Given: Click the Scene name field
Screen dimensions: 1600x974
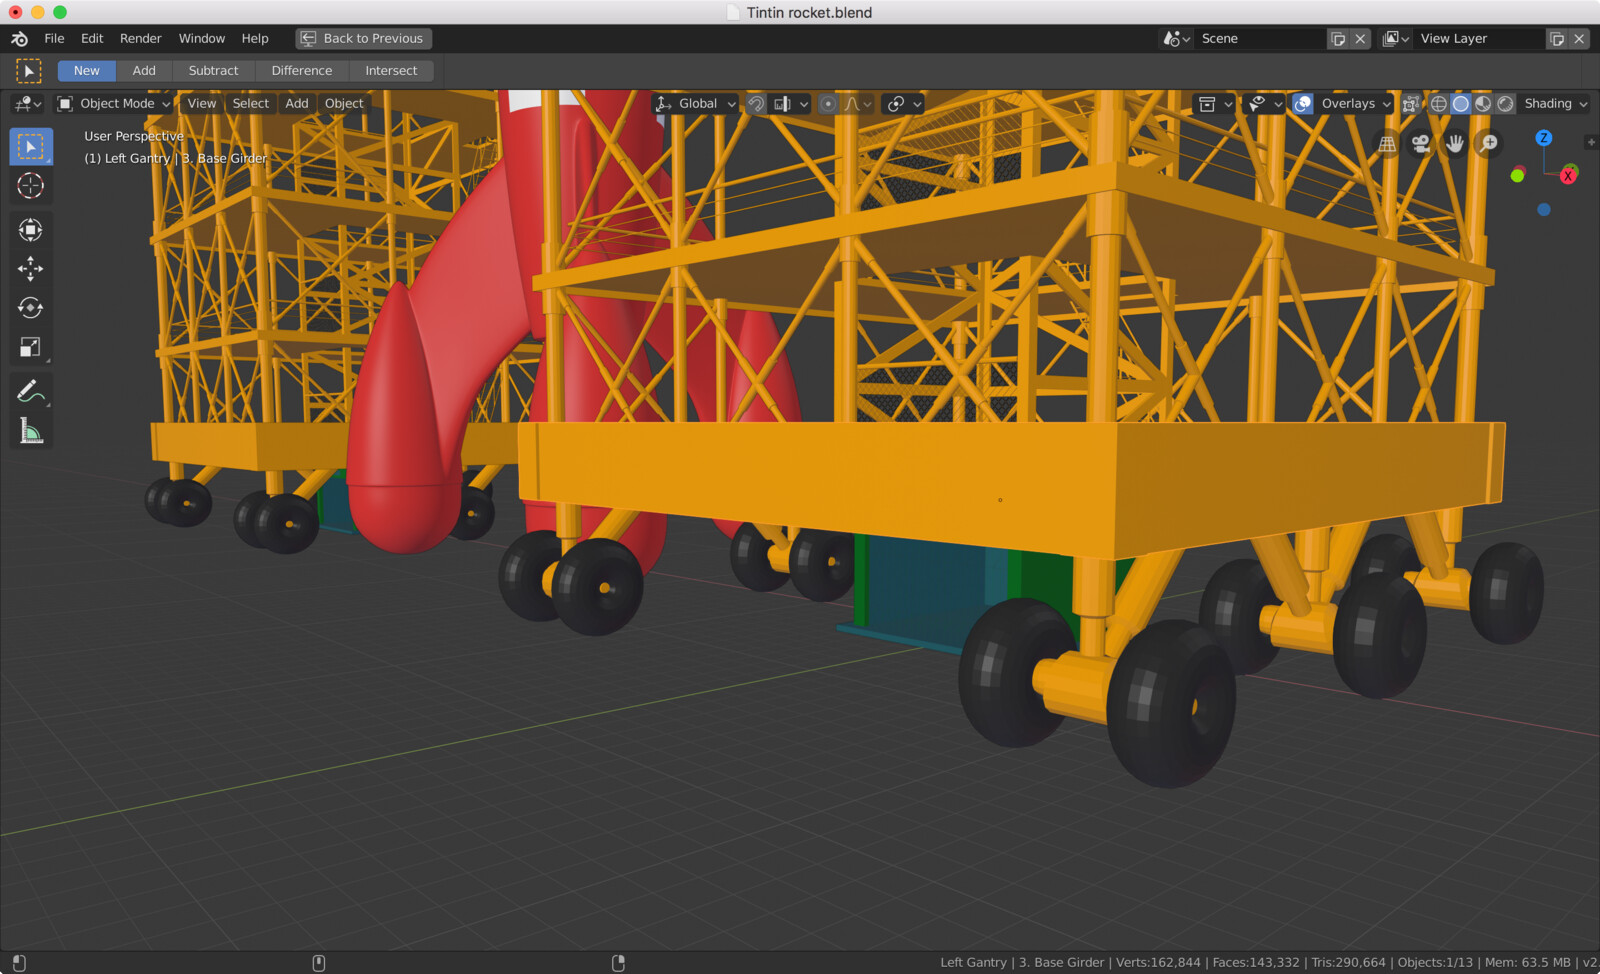Looking at the screenshot, I should (1258, 38).
